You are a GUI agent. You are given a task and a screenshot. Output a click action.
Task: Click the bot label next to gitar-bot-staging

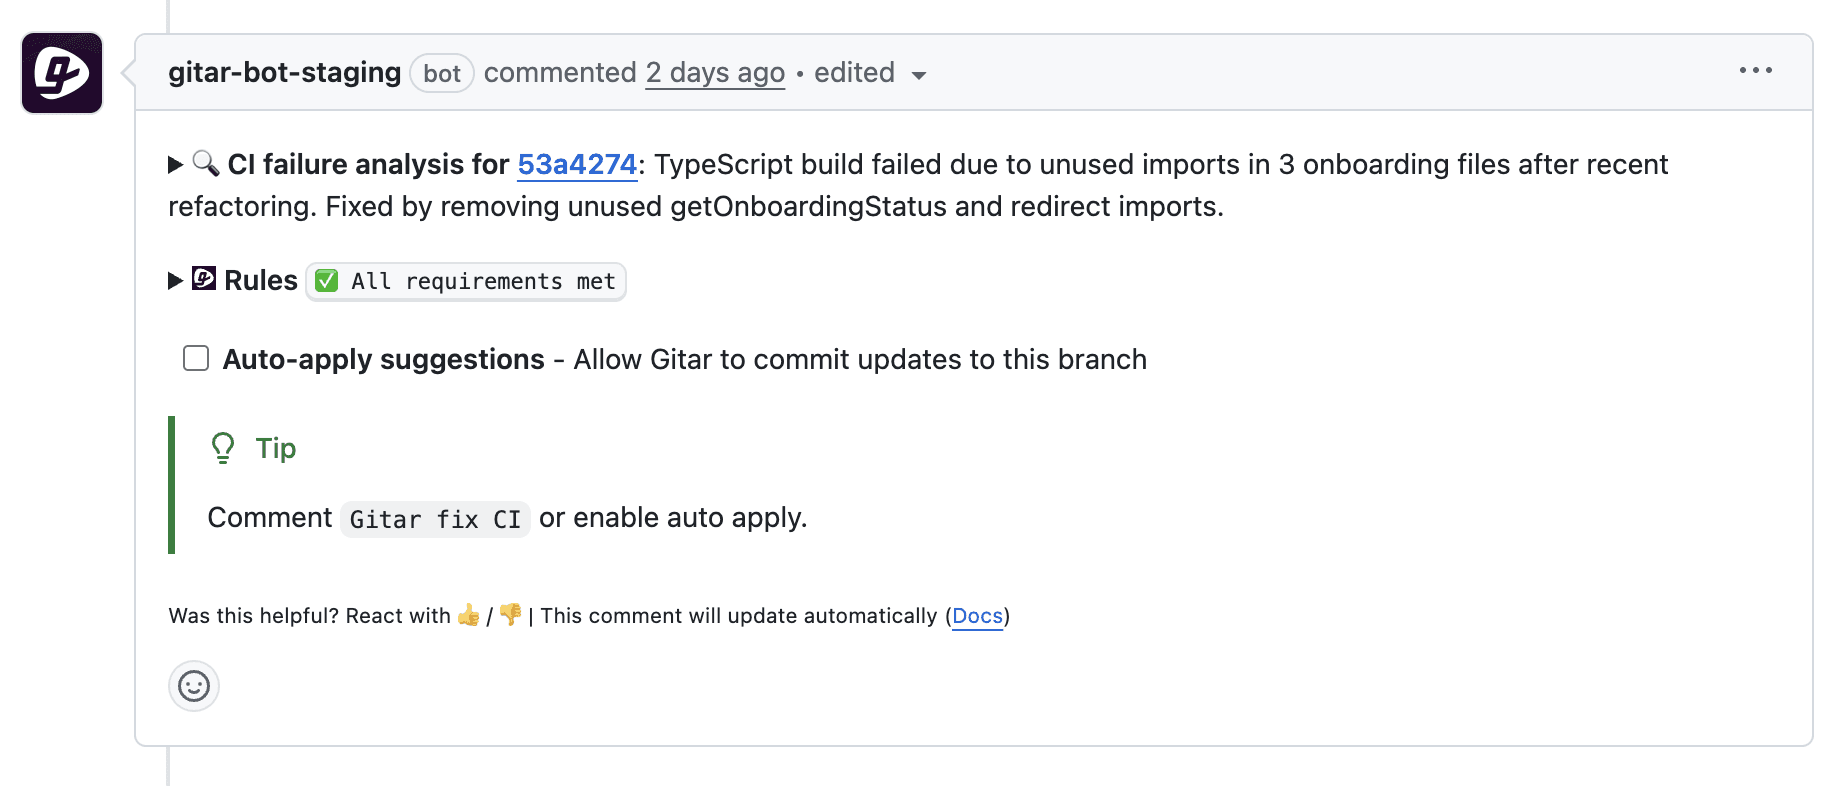[x=441, y=73]
